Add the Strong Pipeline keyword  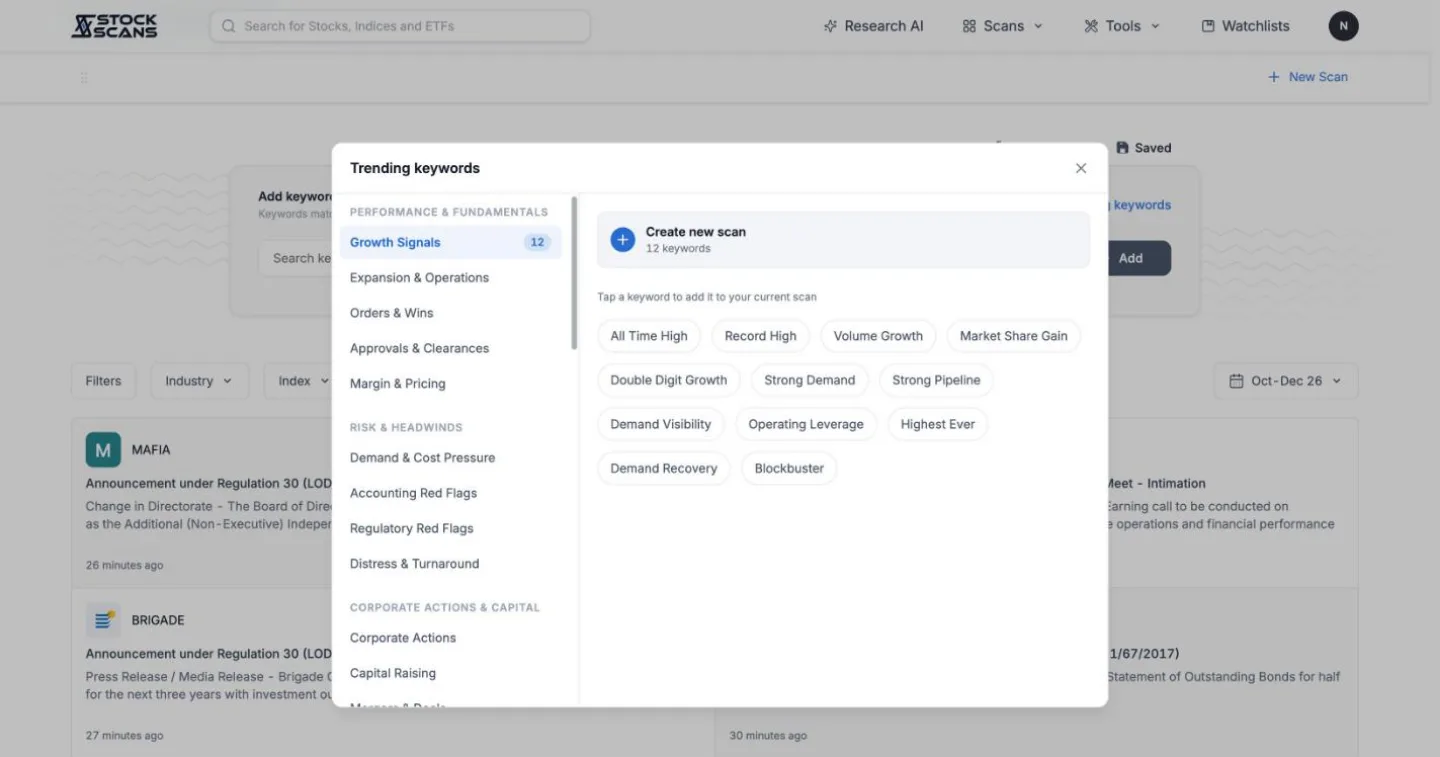pyautogui.click(x=936, y=380)
